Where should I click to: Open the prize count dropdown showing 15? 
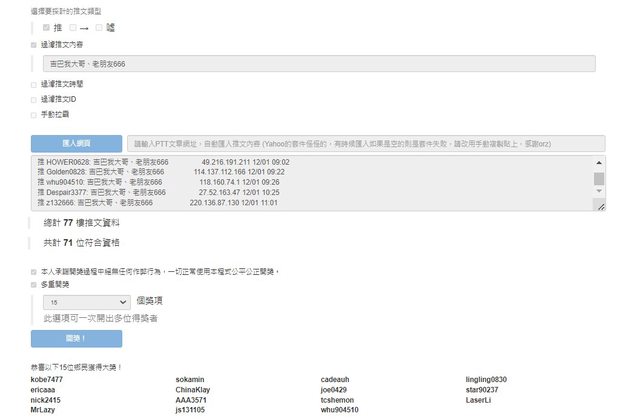point(87,301)
